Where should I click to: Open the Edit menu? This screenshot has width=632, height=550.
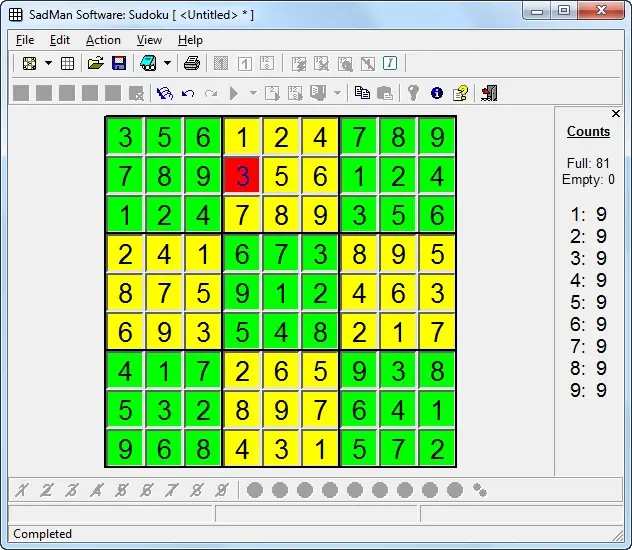tap(60, 40)
